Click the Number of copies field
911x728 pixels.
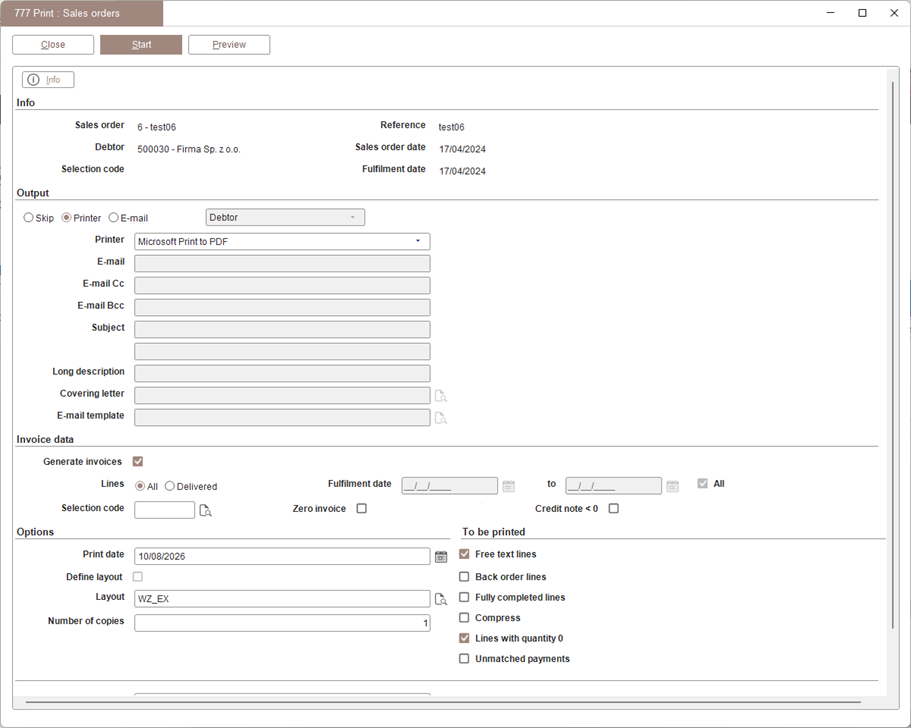282,623
